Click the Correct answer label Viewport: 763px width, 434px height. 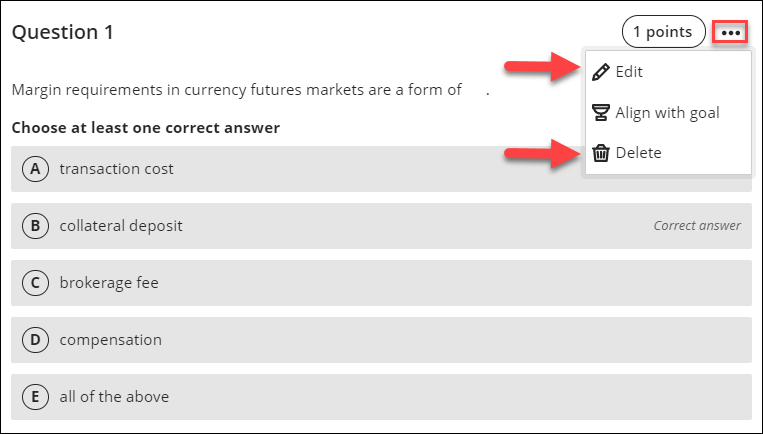(x=697, y=226)
